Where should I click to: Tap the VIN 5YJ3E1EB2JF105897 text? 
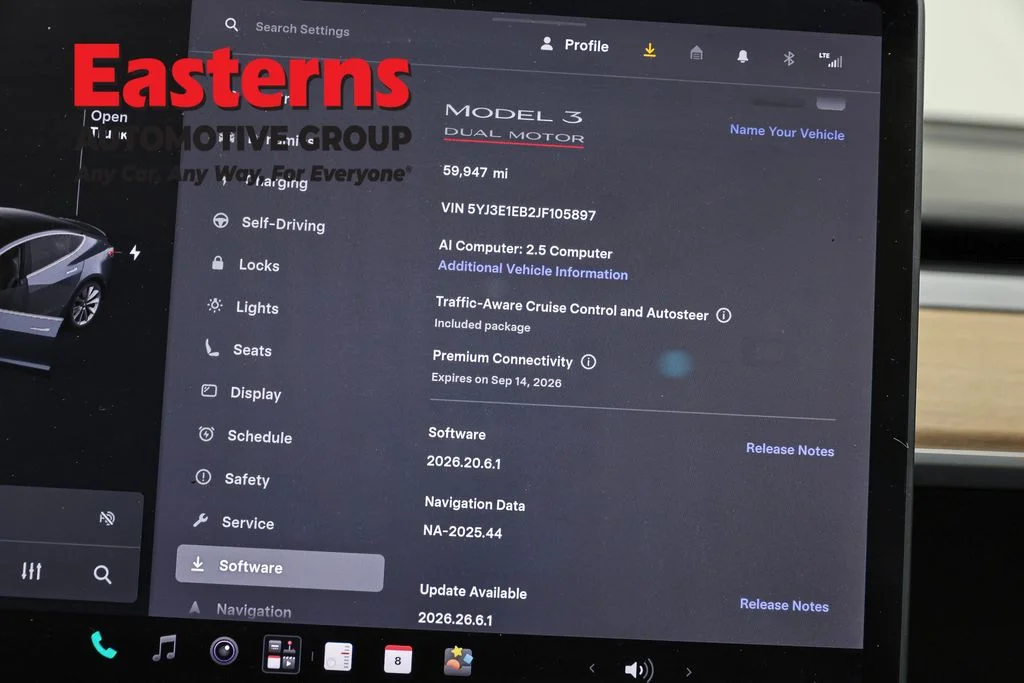[518, 211]
